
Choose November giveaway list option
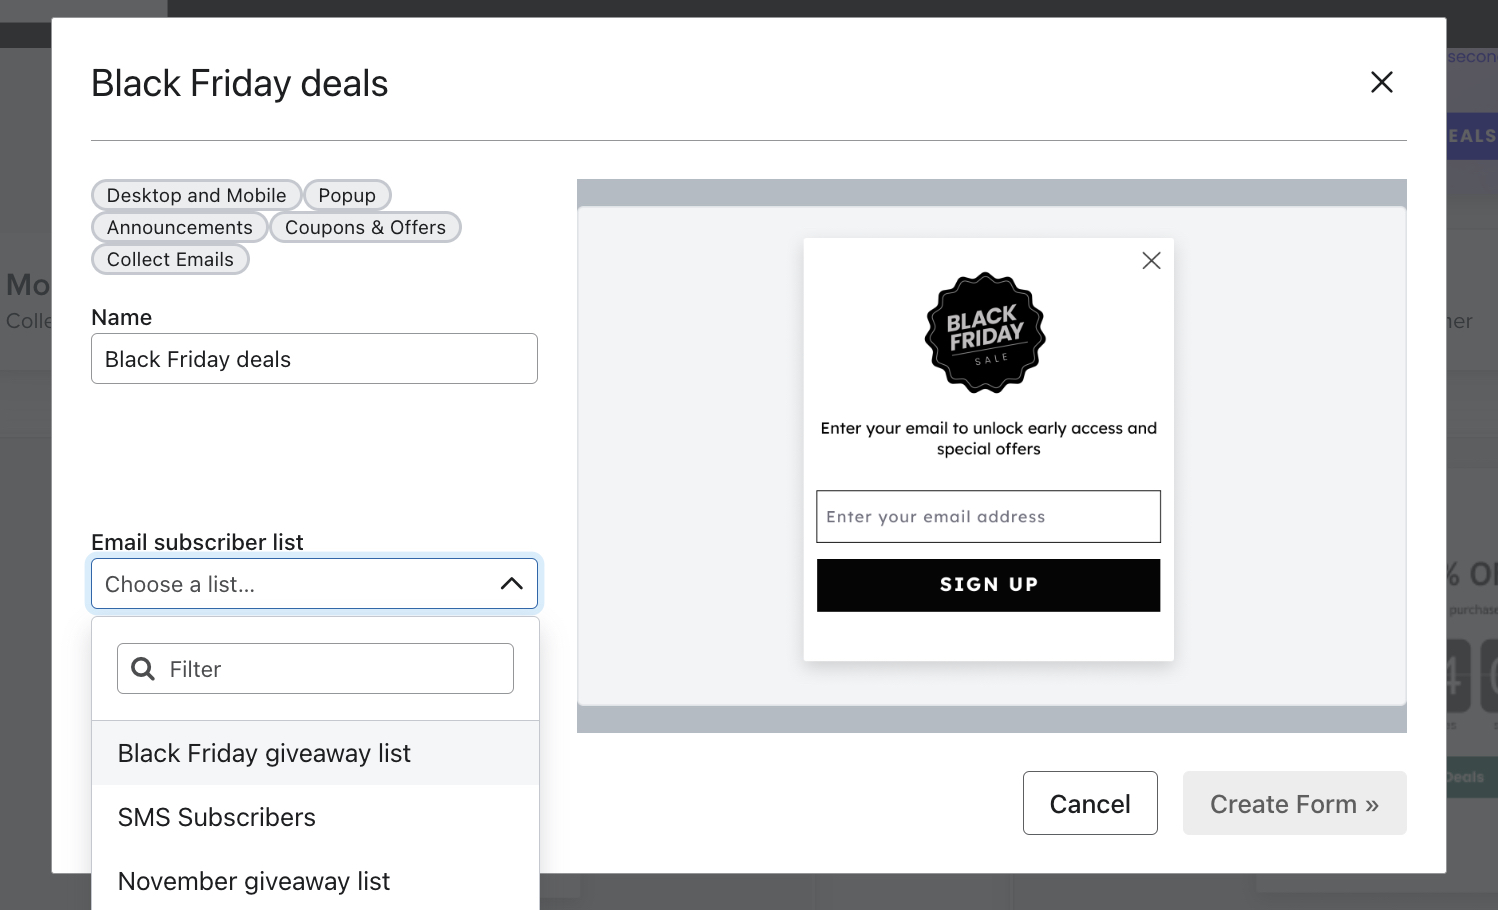pyautogui.click(x=253, y=881)
